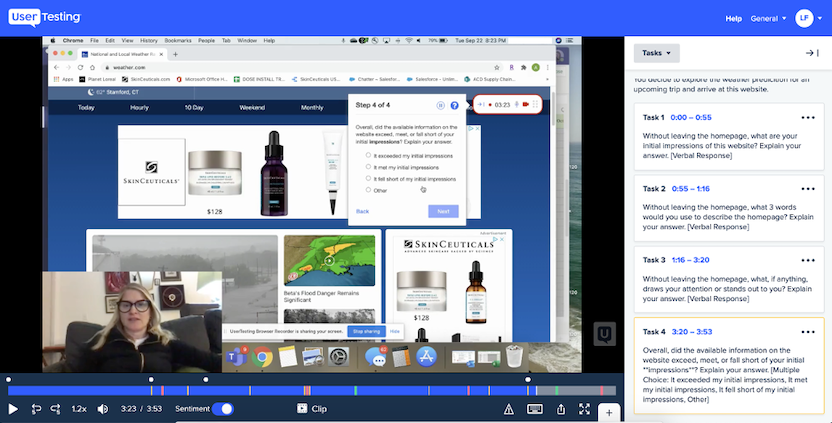Open a new Chrome tab
This screenshot has height=423, width=832.
[176, 54]
